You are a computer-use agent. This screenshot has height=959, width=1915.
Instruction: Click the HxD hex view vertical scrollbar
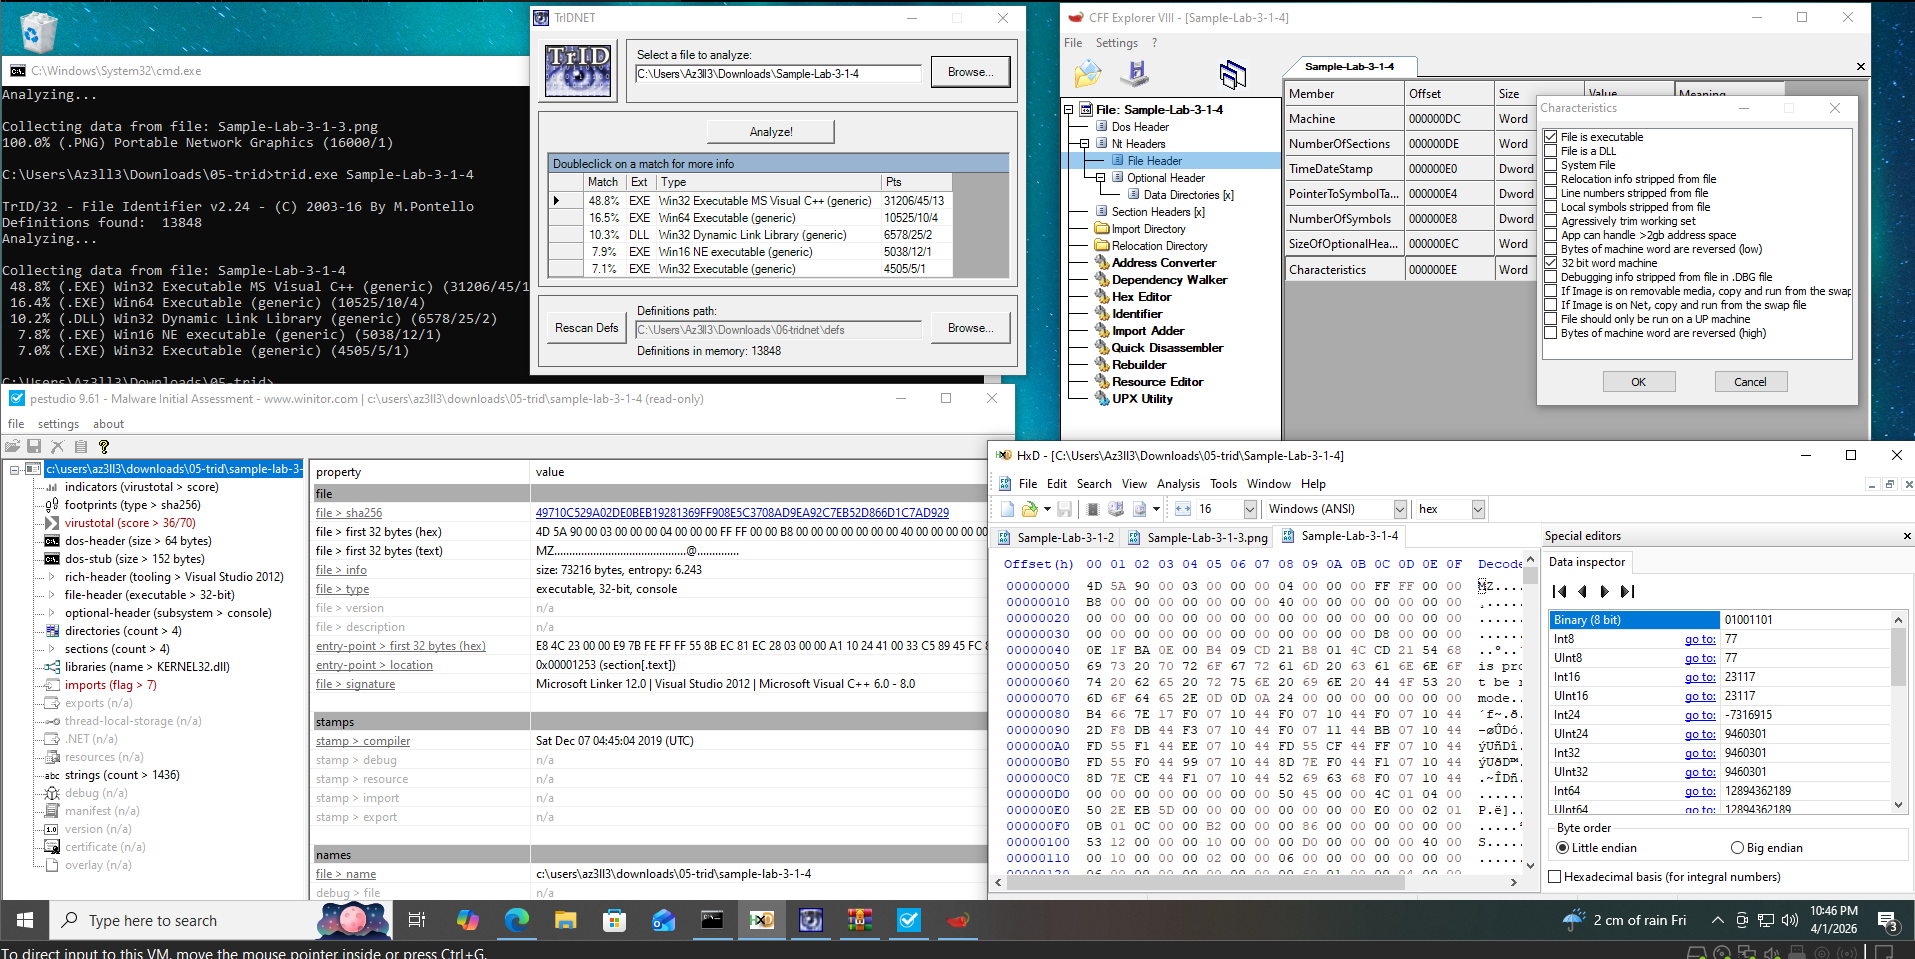click(x=1530, y=715)
